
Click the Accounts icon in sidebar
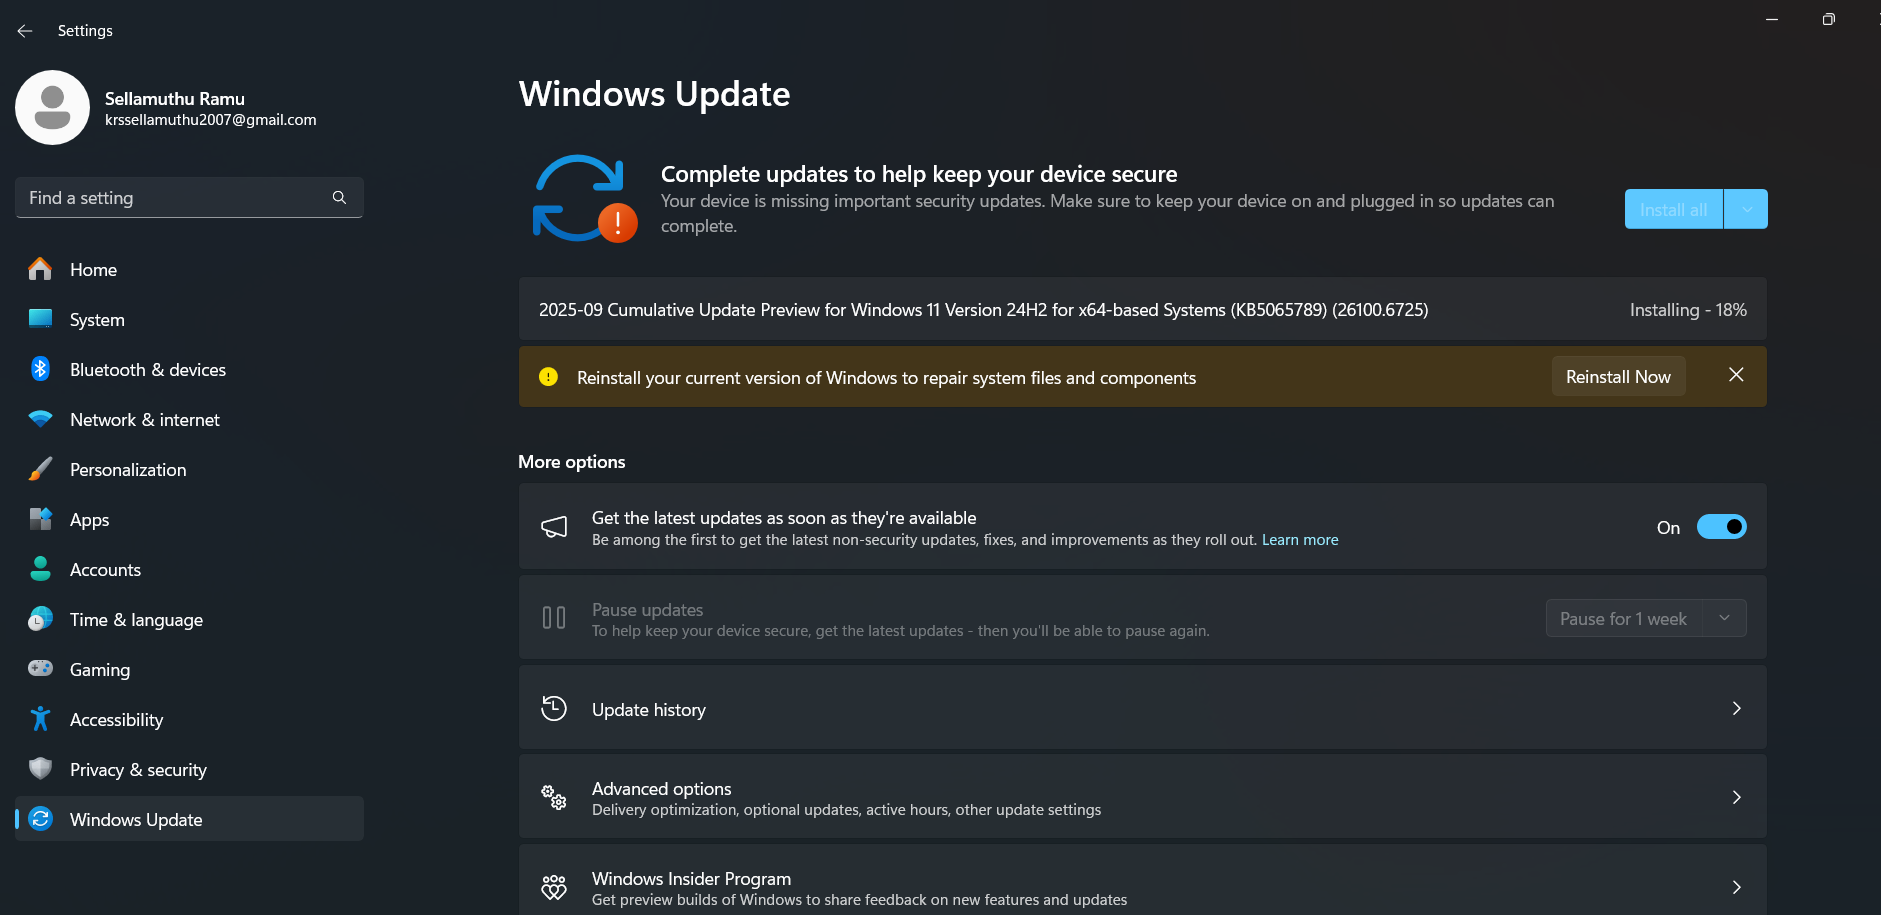[40, 569]
